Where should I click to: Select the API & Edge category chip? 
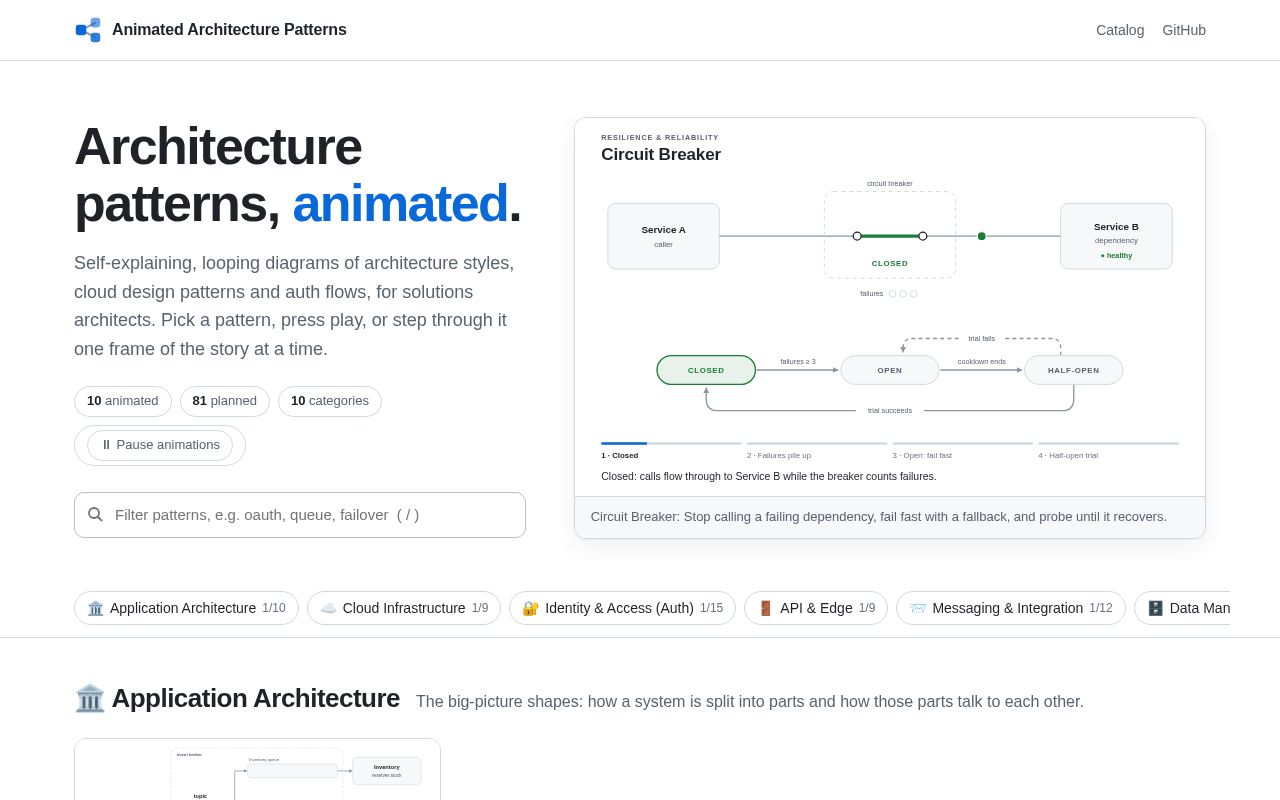click(816, 608)
